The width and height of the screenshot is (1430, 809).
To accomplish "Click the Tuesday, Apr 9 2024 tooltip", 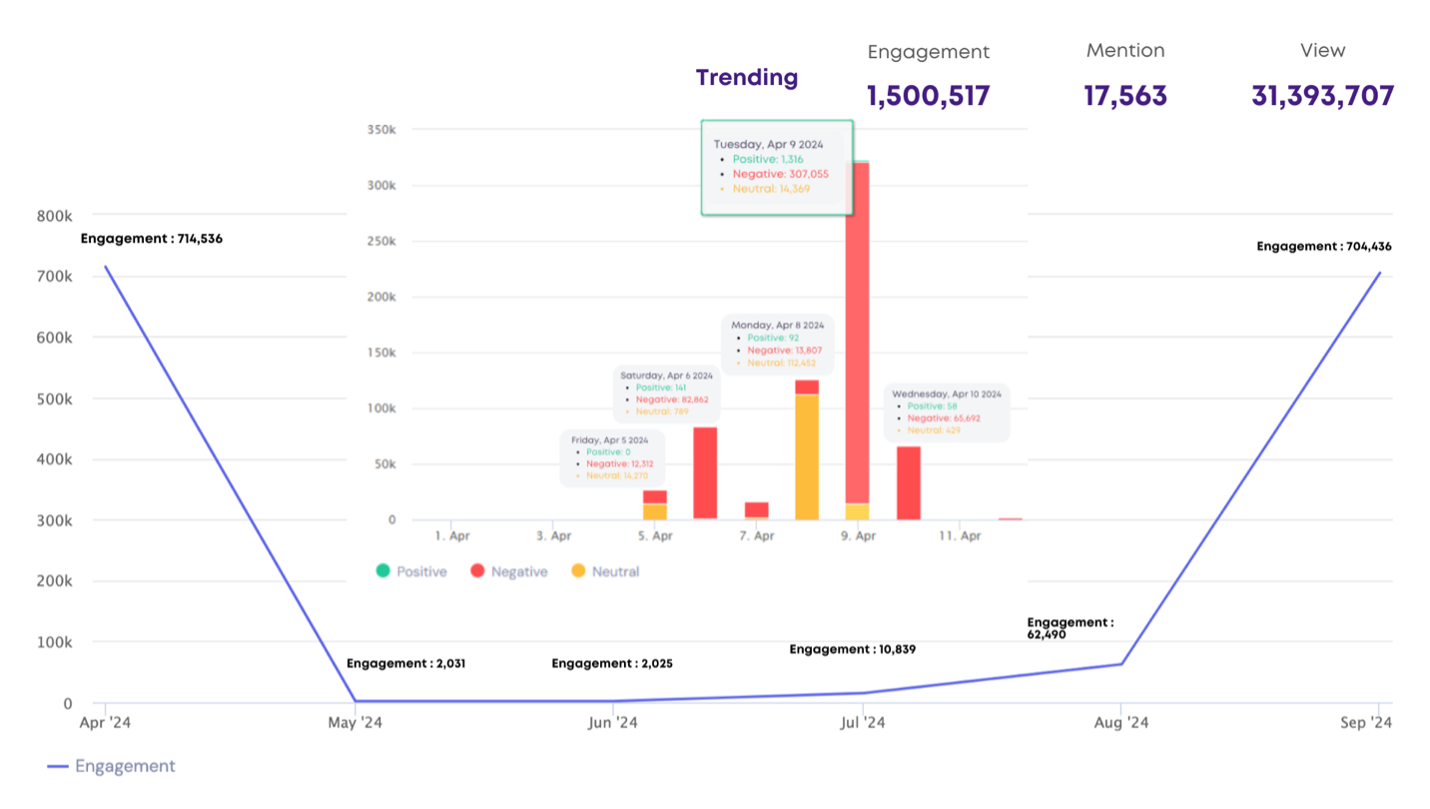I will click(777, 167).
